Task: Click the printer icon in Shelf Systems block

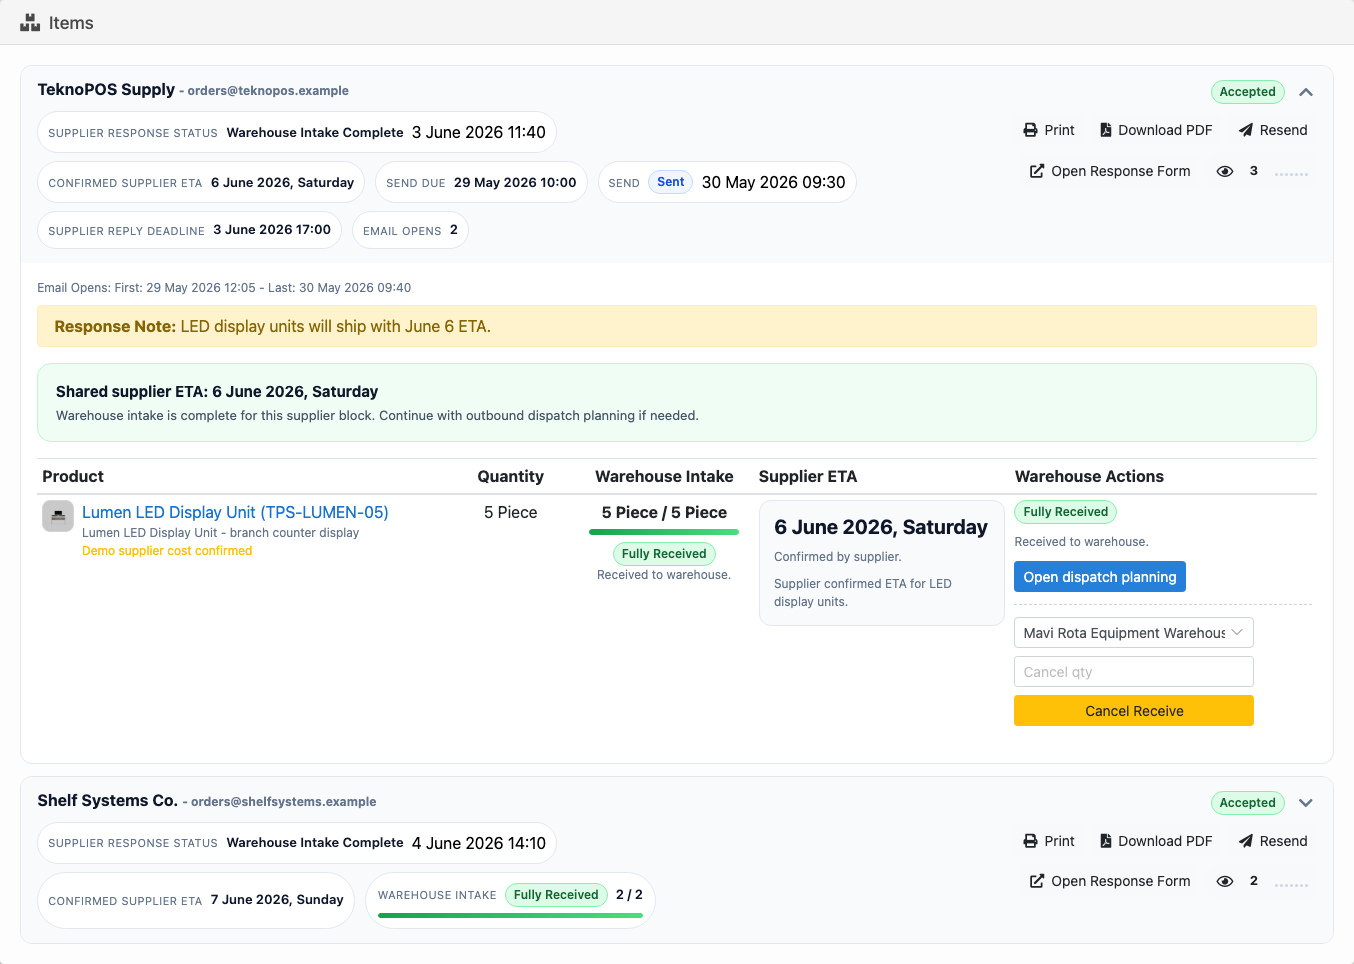Action: [1031, 841]
